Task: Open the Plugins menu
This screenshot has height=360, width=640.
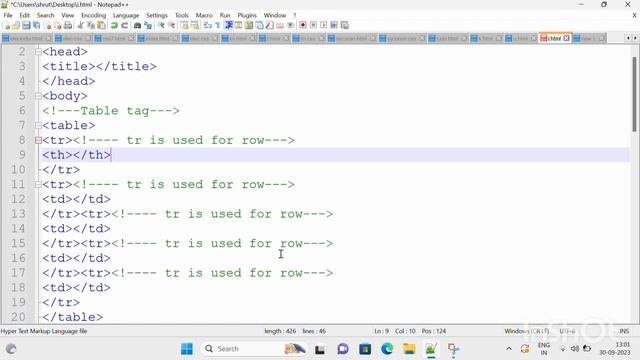Action: click(x=247, y=15)
